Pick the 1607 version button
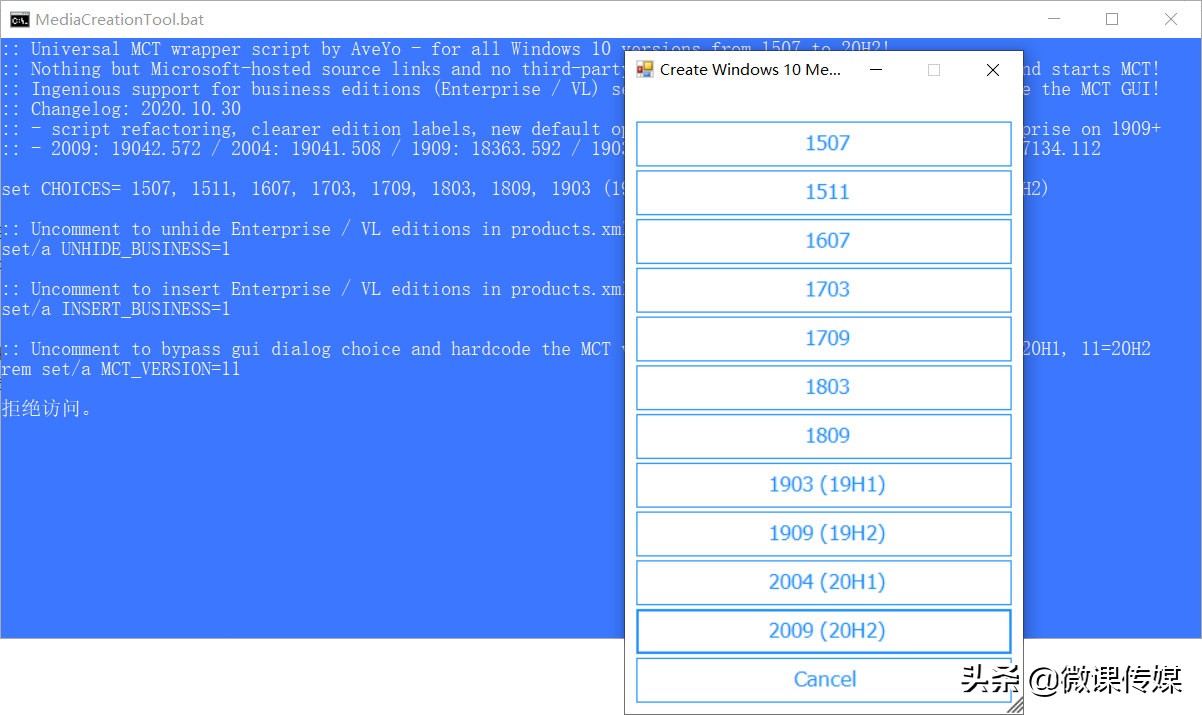 824,241
